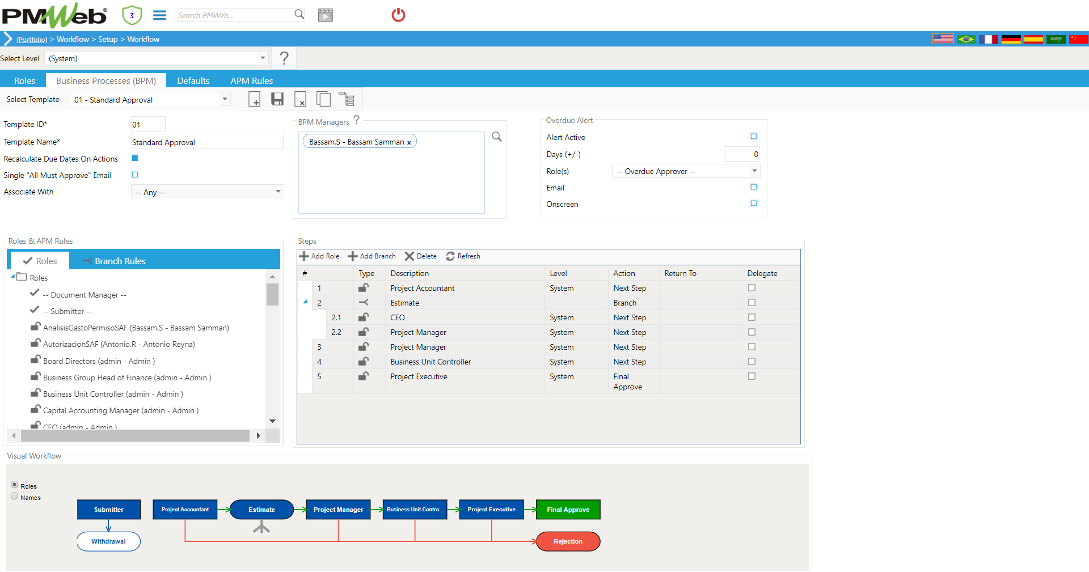Click the help question mark beside Select Level
Image resolution: width=1089 pixels, height=572 pixels.
coord(284,58)
